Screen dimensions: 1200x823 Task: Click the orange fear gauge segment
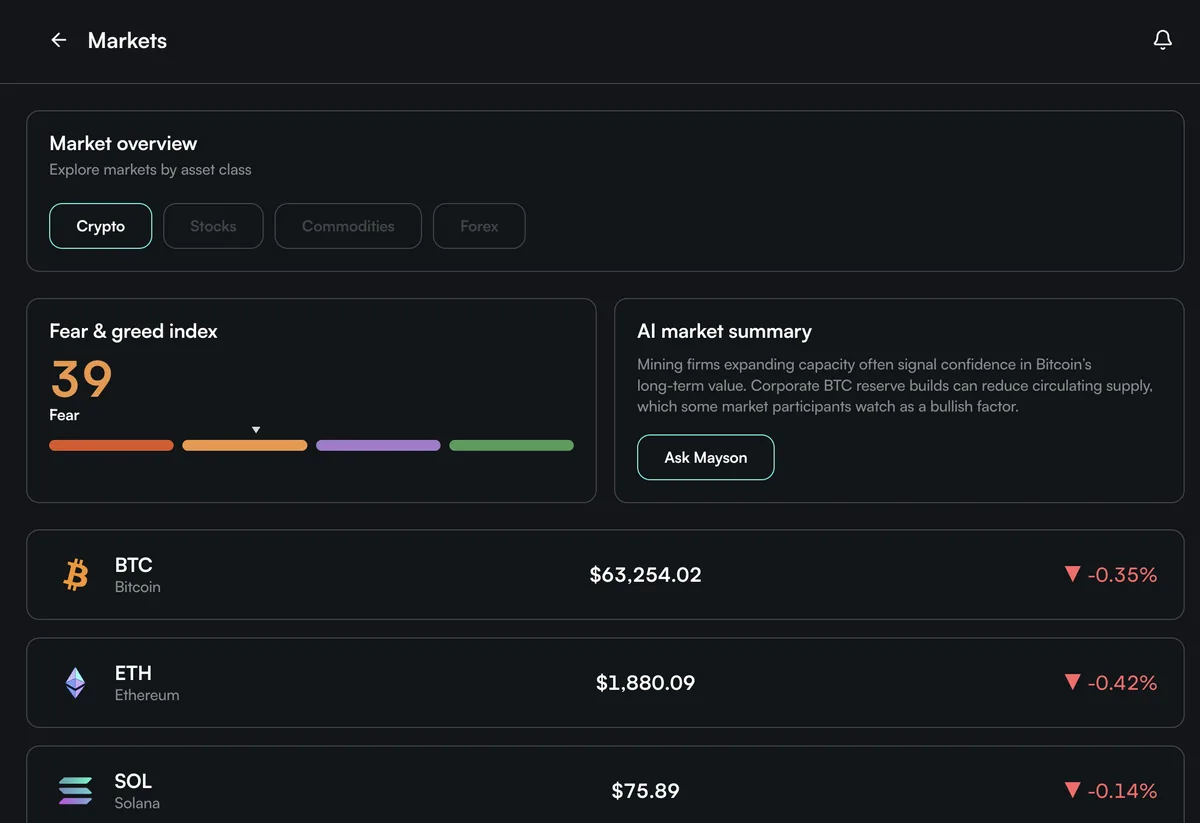[x=245, y=445]
